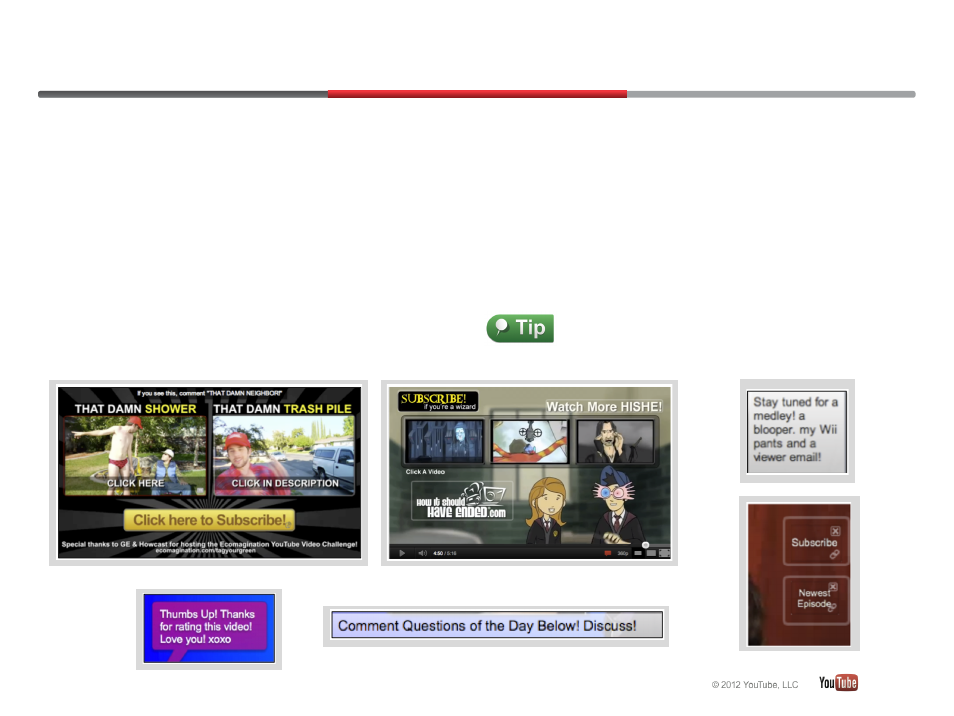The height and width of the screenshot is (716, 954).
Task: Click the light gray progress bar segment
Action: (771, 94)
